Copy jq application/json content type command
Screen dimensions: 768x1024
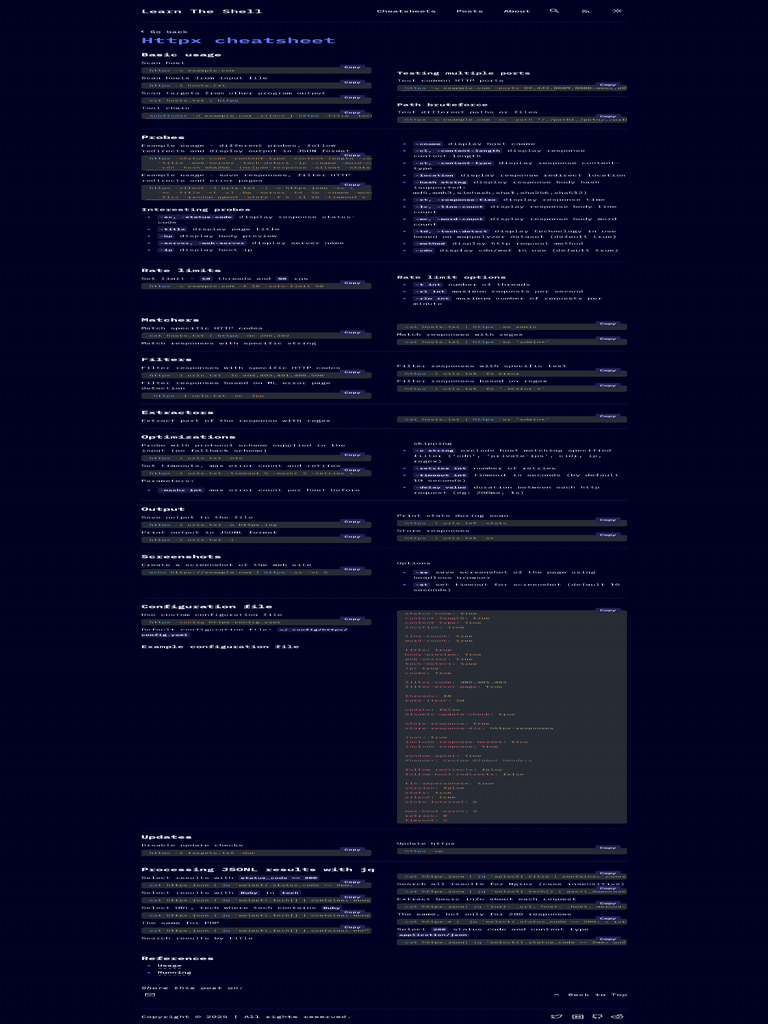607,938
